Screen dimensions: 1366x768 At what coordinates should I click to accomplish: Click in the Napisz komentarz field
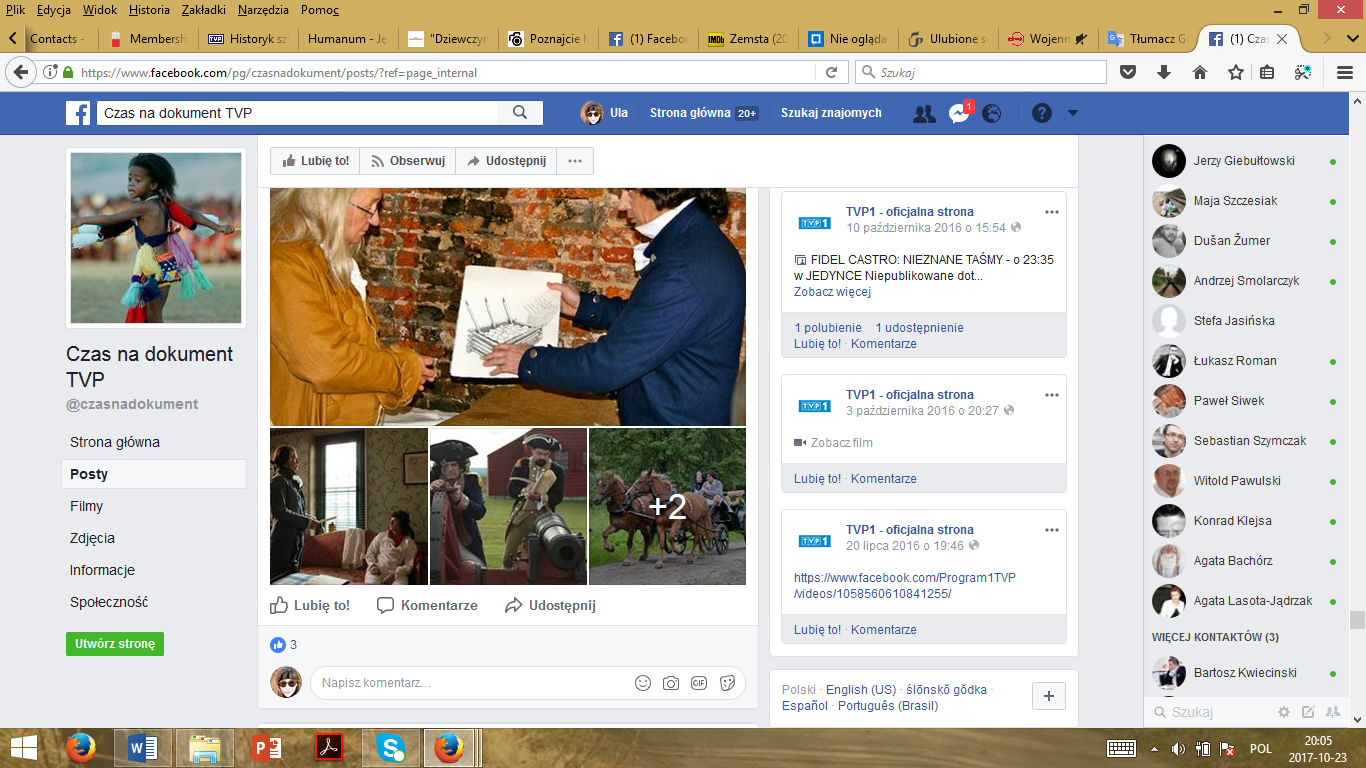click(x=470, y=683)
